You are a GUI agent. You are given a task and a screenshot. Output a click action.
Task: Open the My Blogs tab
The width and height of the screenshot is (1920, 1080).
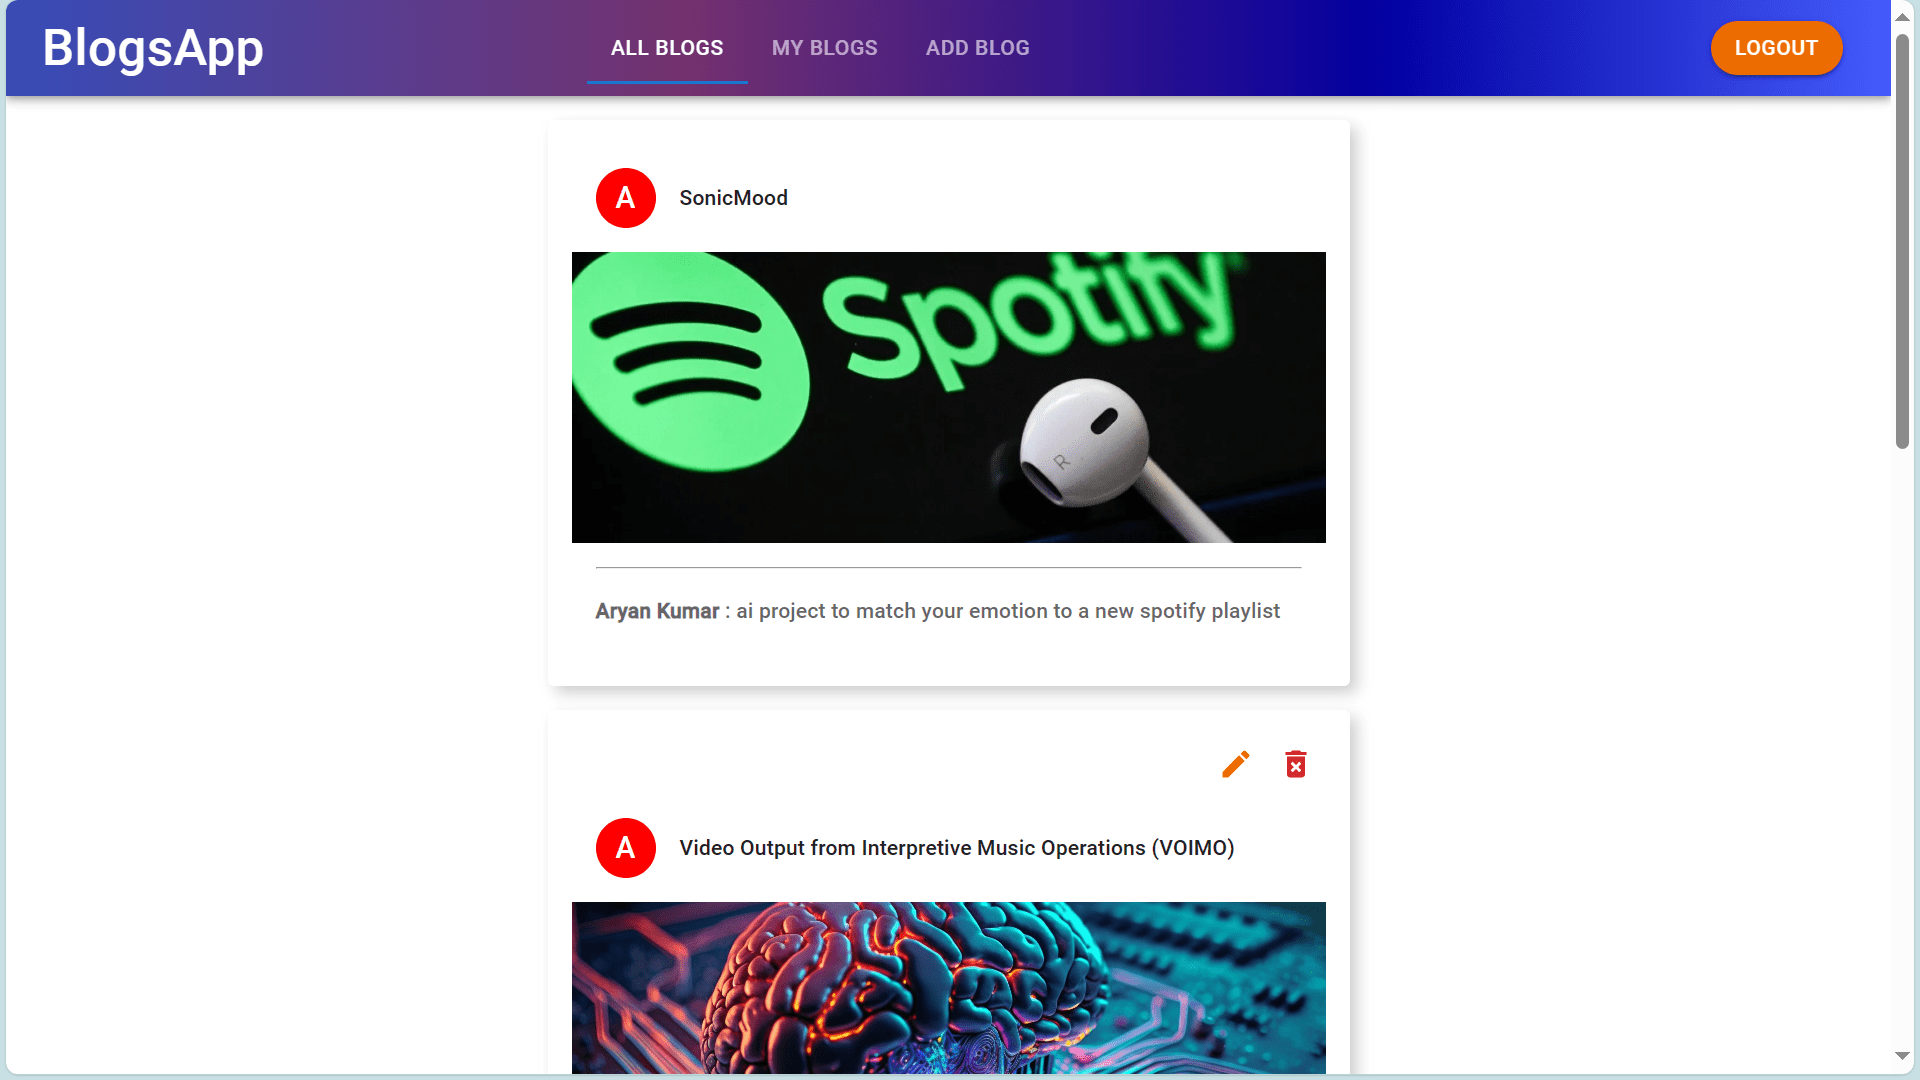coord(825,48)
